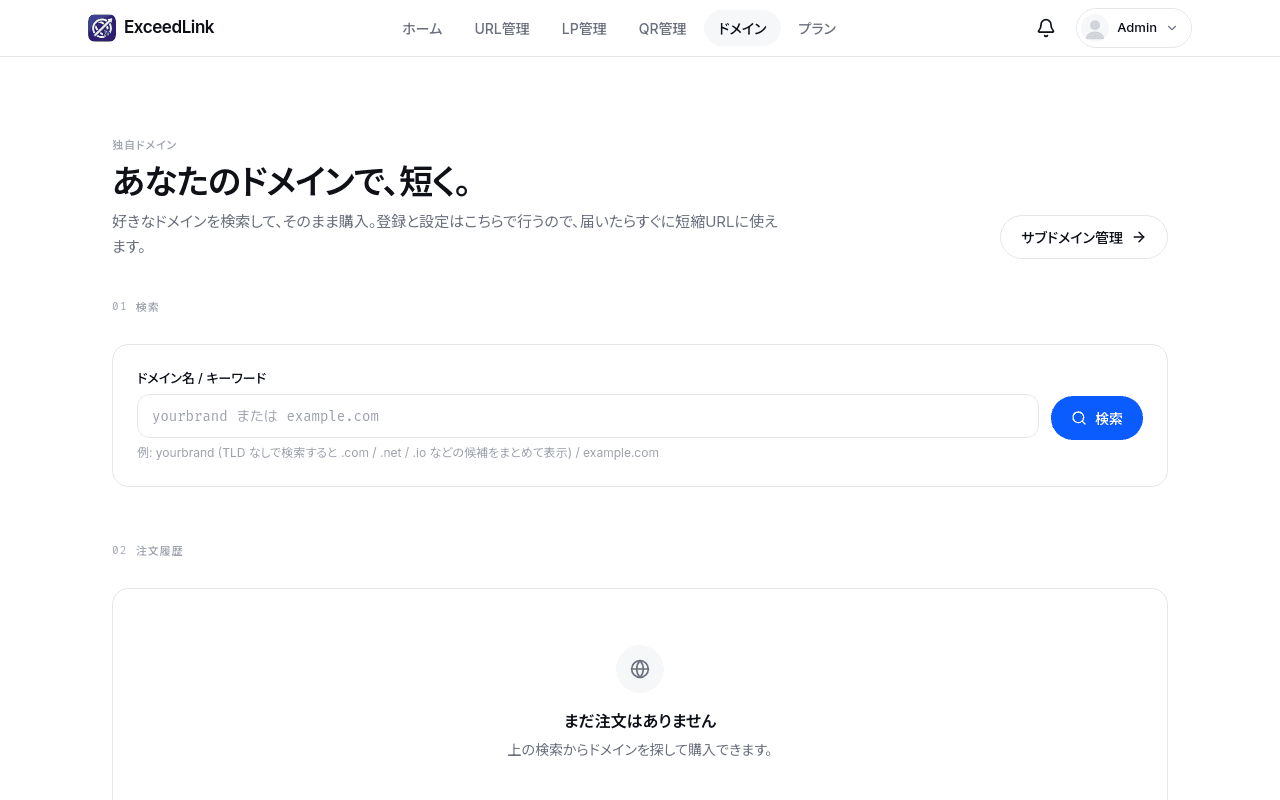1280x800 pixels.
Task: Click the blue 検索 button
Action: point(1097,418)
